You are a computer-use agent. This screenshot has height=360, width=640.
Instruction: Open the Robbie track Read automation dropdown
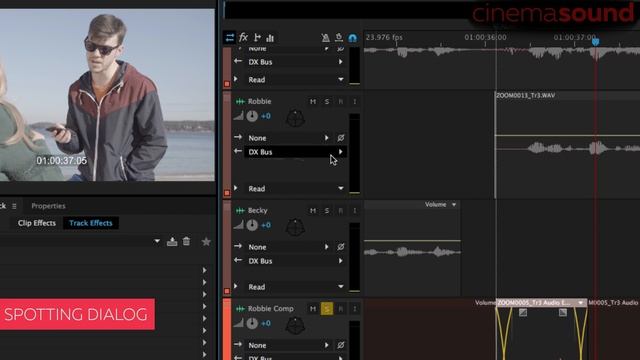[x=295, y=189]
